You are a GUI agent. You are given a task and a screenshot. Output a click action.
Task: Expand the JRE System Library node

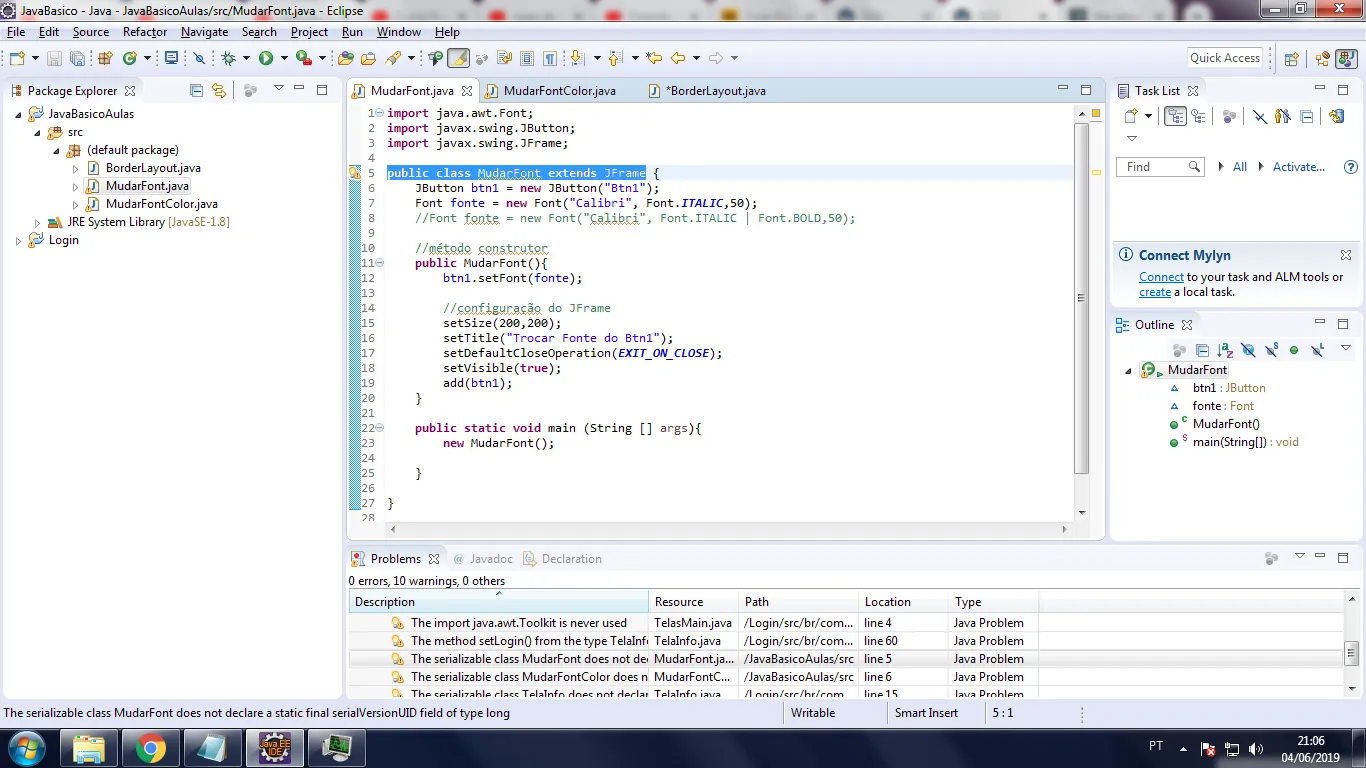[38, 223]
